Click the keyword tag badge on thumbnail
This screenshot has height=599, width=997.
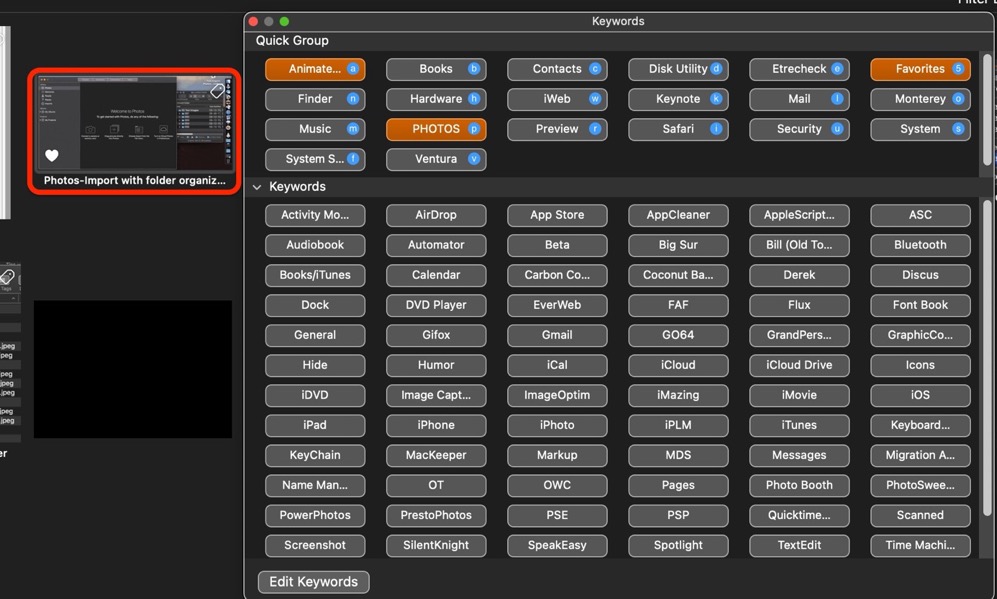point(217,91)
